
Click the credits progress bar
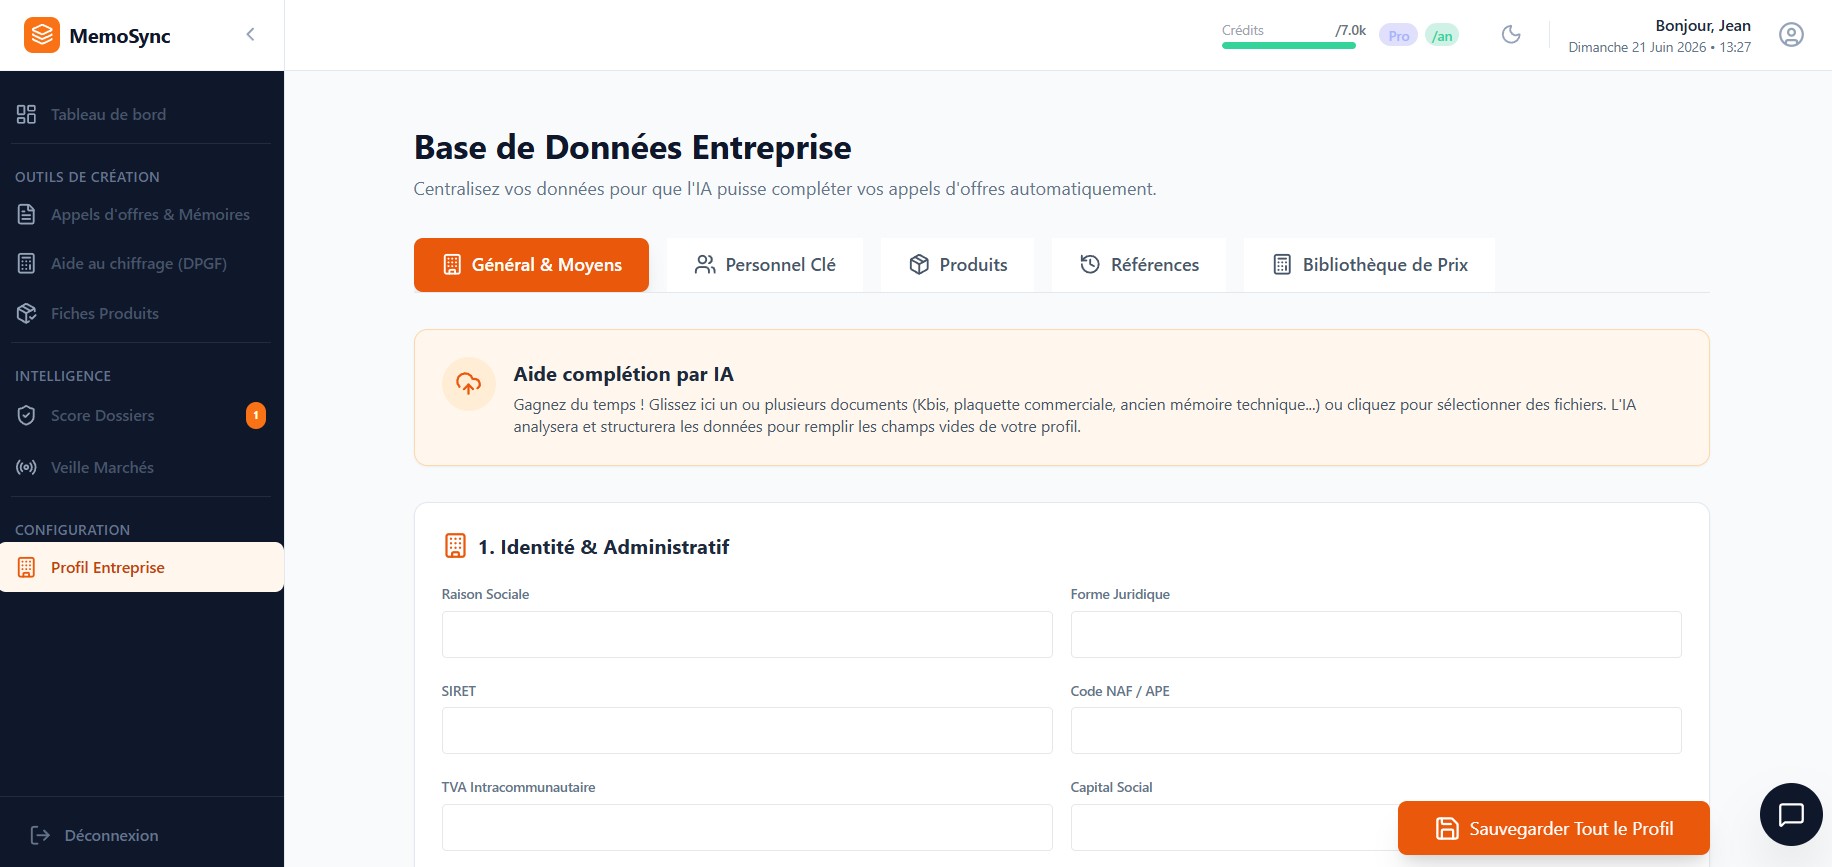pos(1289,45)
